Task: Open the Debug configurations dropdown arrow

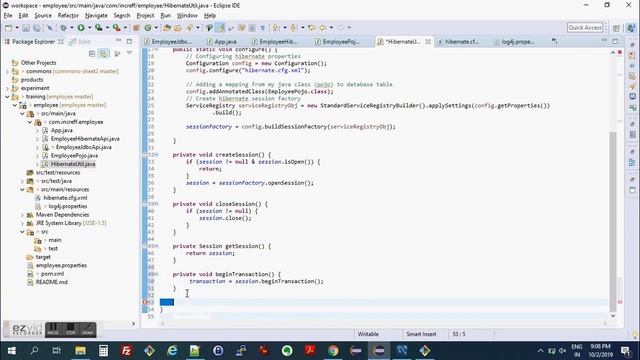Action: coord(71,28)
